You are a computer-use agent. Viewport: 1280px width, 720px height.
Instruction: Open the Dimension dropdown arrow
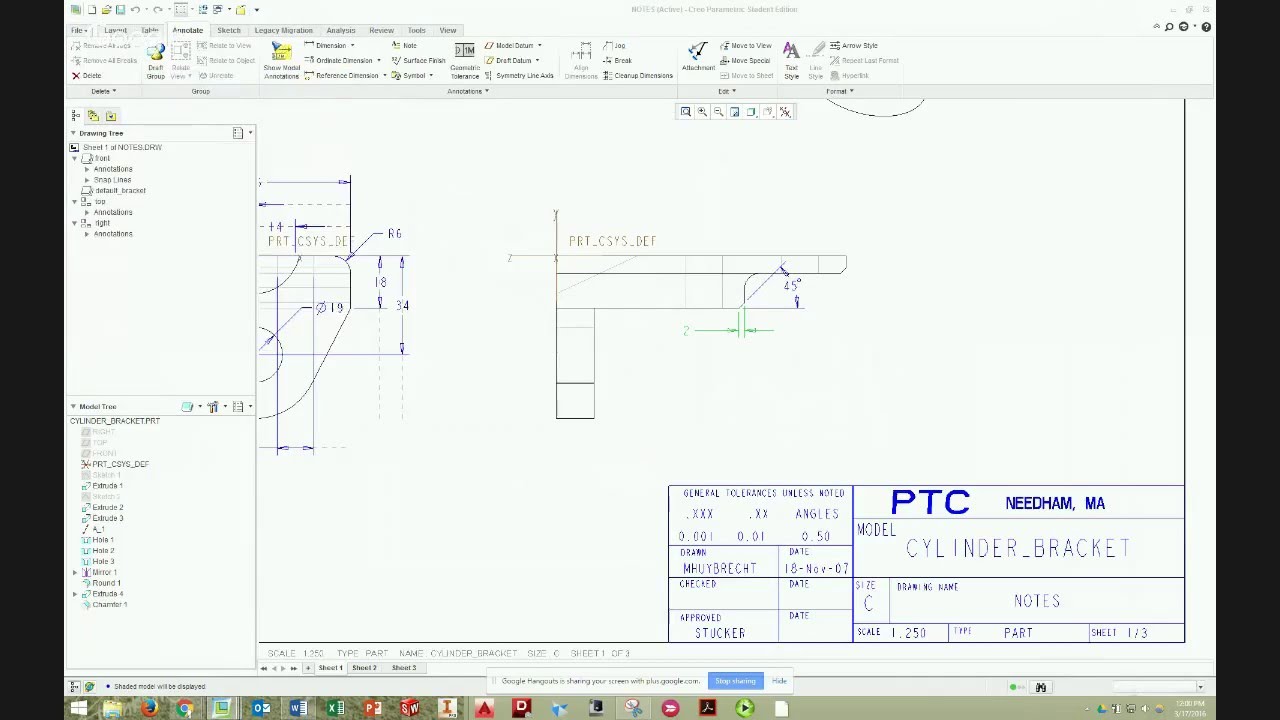pyautogui.click(x=352, y=45)
